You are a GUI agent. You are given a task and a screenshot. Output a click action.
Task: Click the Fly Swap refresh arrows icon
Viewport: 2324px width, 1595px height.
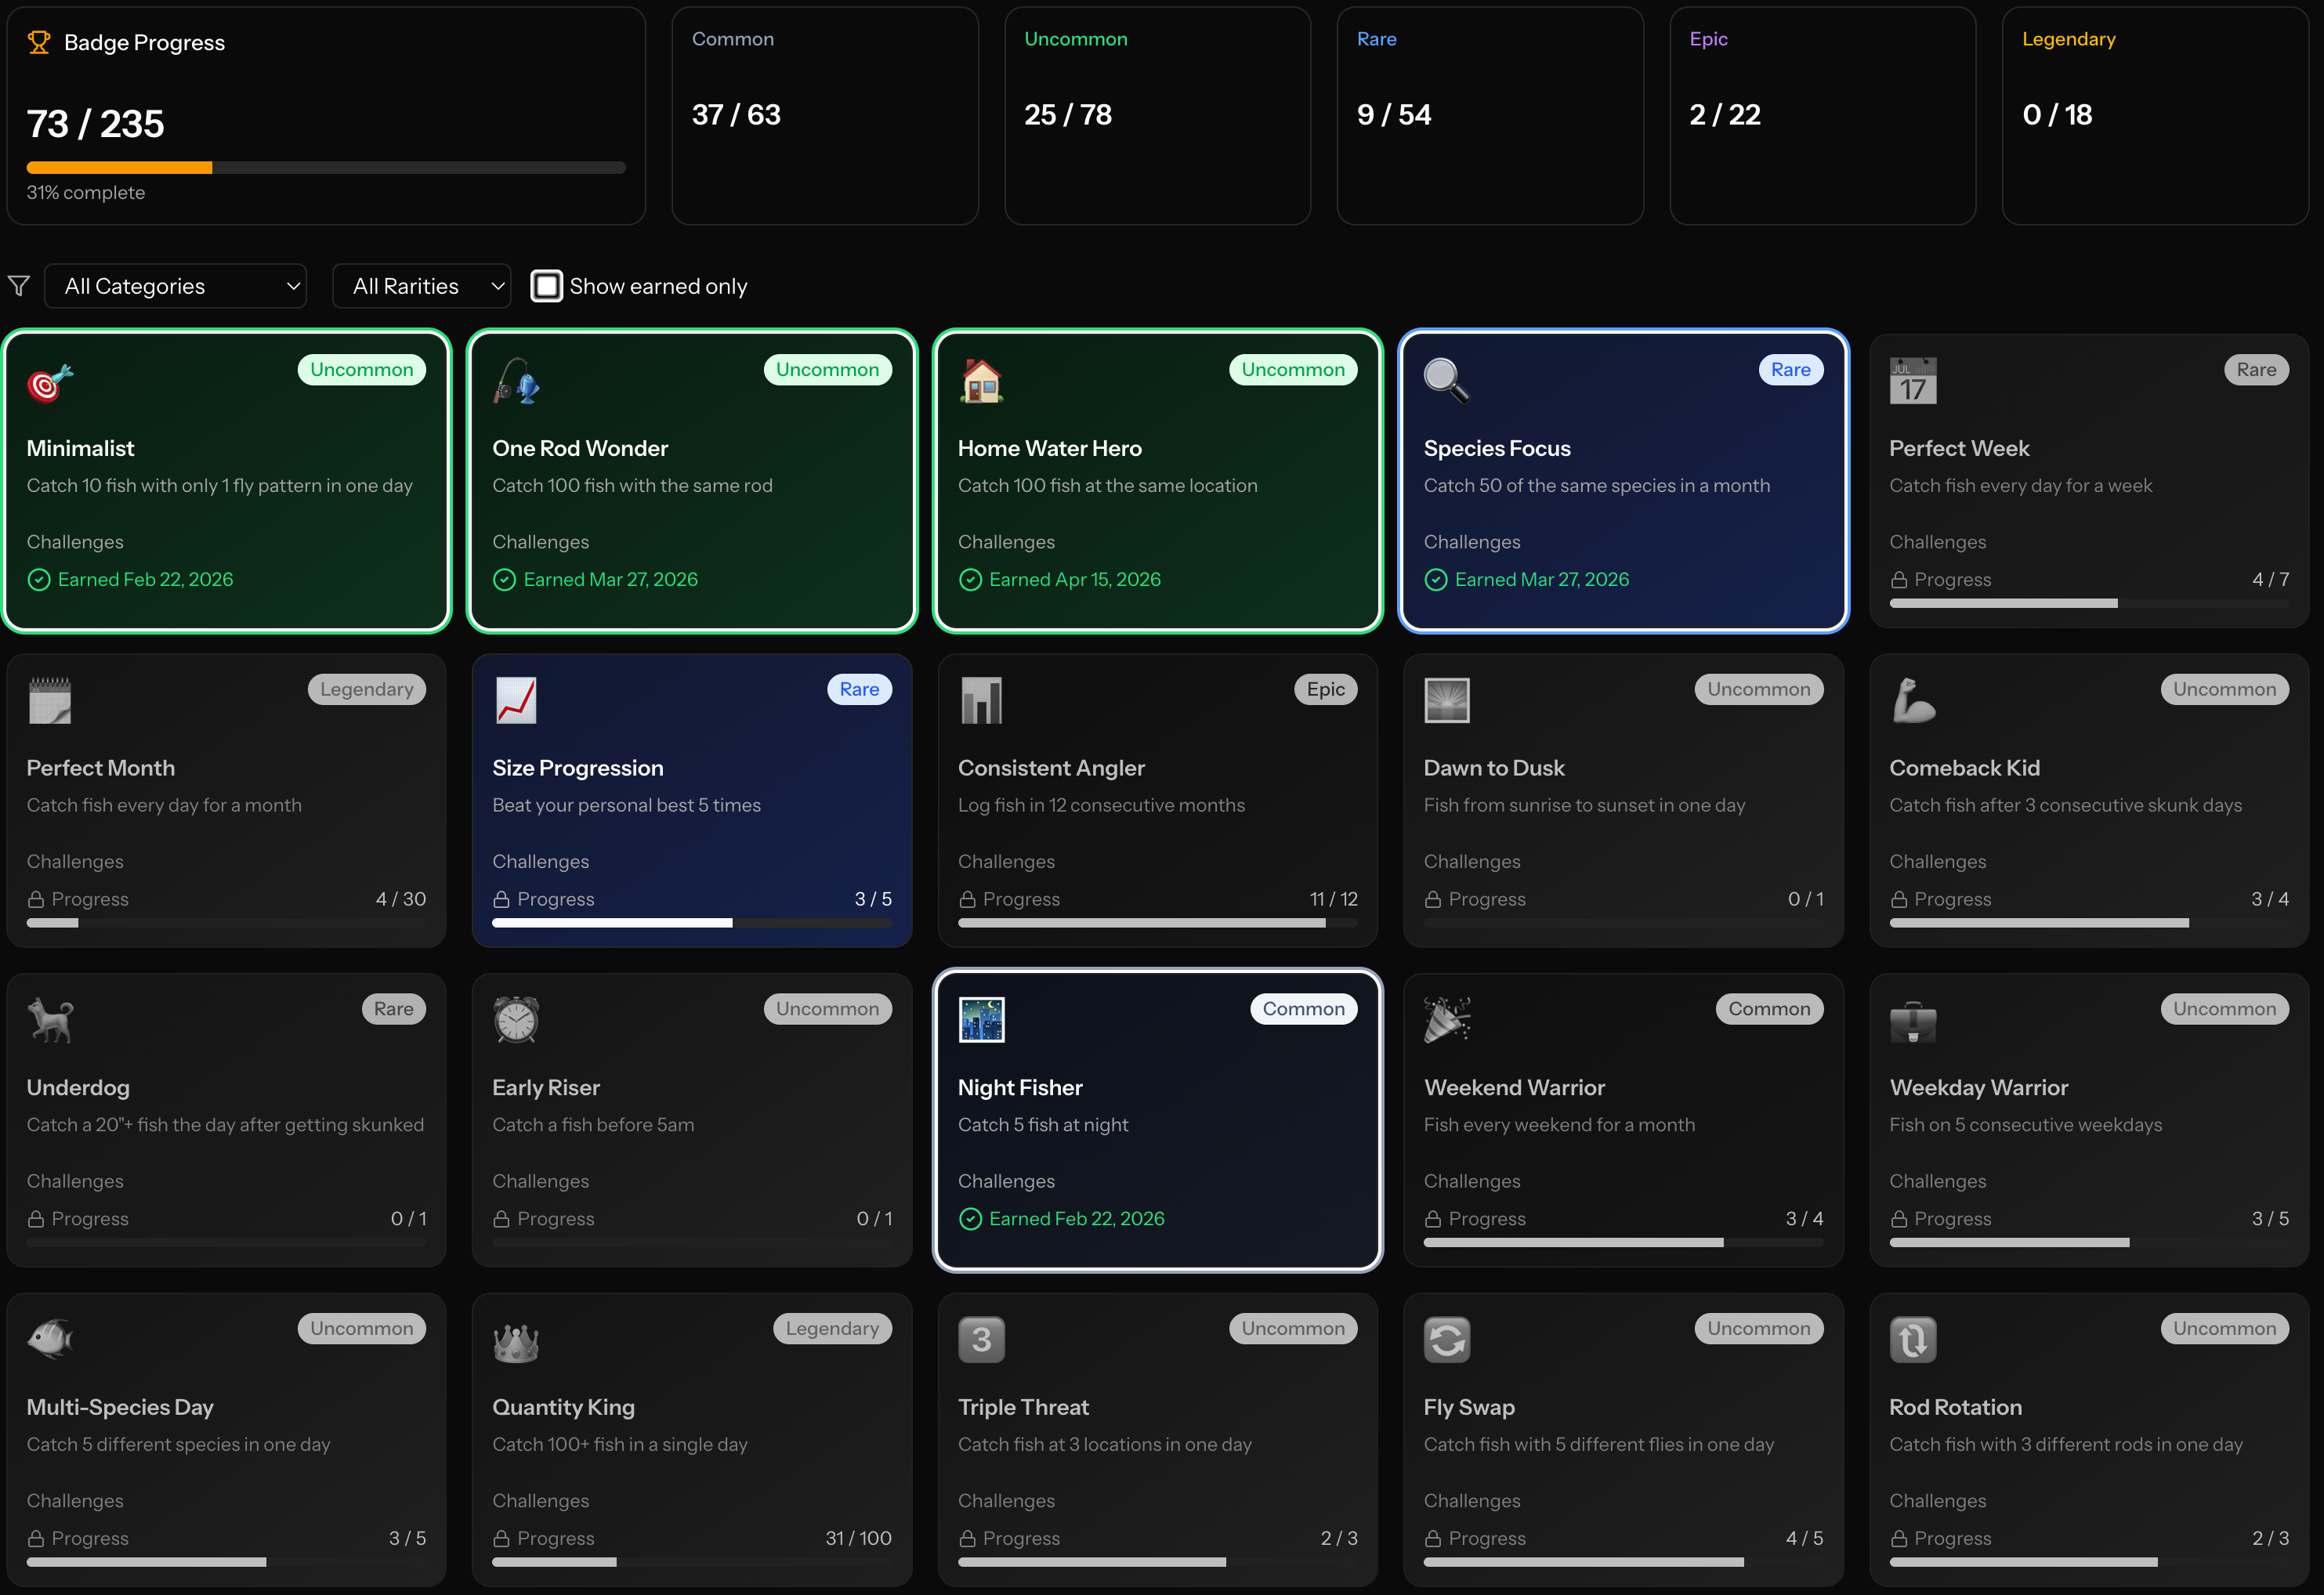1446,1340
